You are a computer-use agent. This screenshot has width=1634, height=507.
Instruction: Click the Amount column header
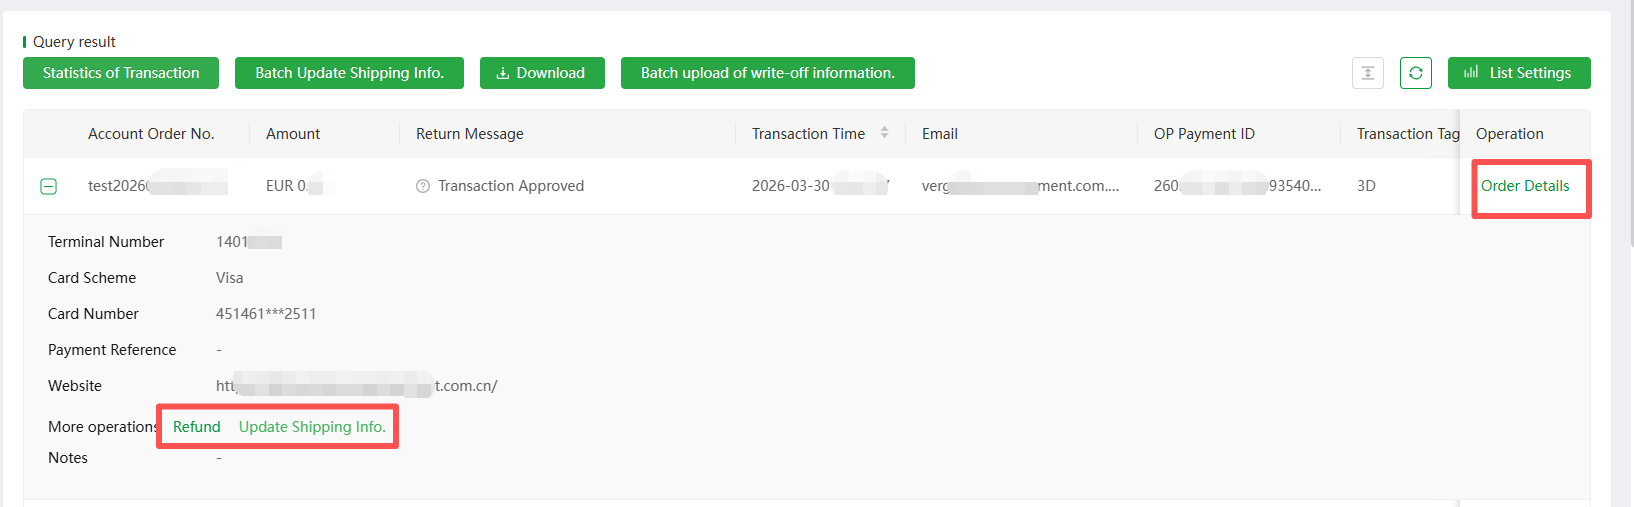point(293,134)
